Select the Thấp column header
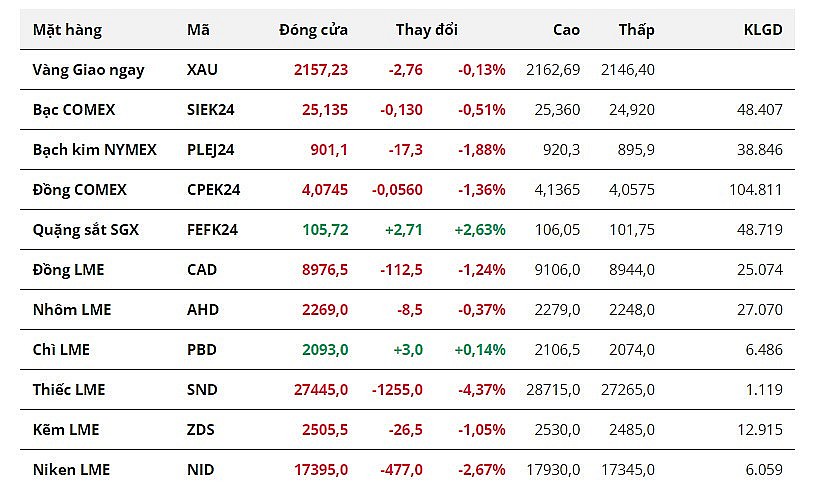824x487 pixels. (x=636, y=29)
